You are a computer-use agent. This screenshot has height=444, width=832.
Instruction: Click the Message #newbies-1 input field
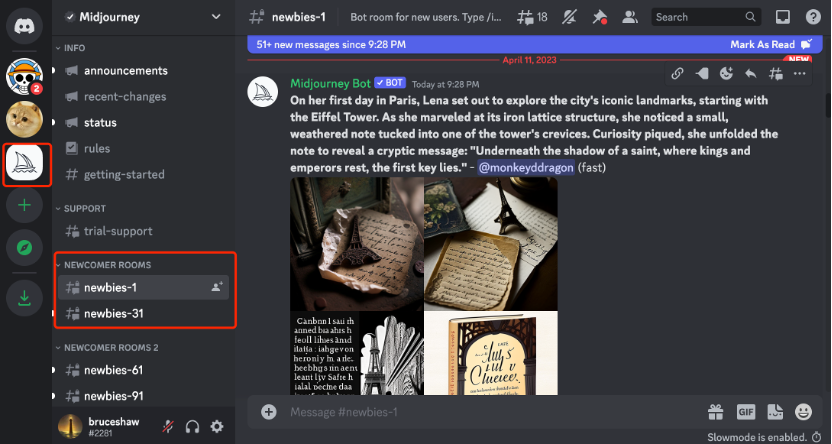493,412
